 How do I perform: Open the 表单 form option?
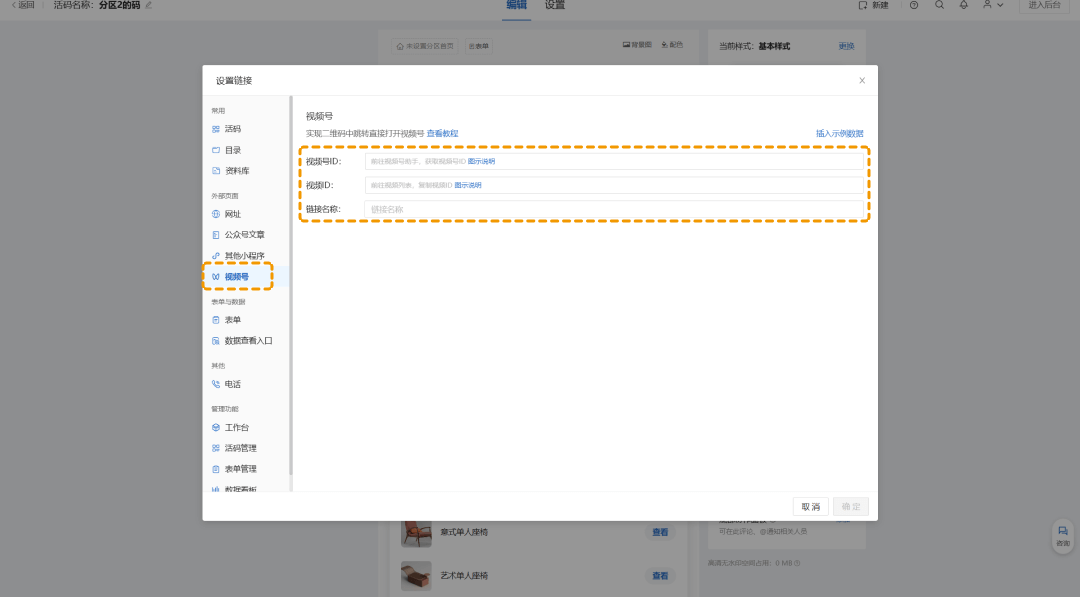[232, 320]
